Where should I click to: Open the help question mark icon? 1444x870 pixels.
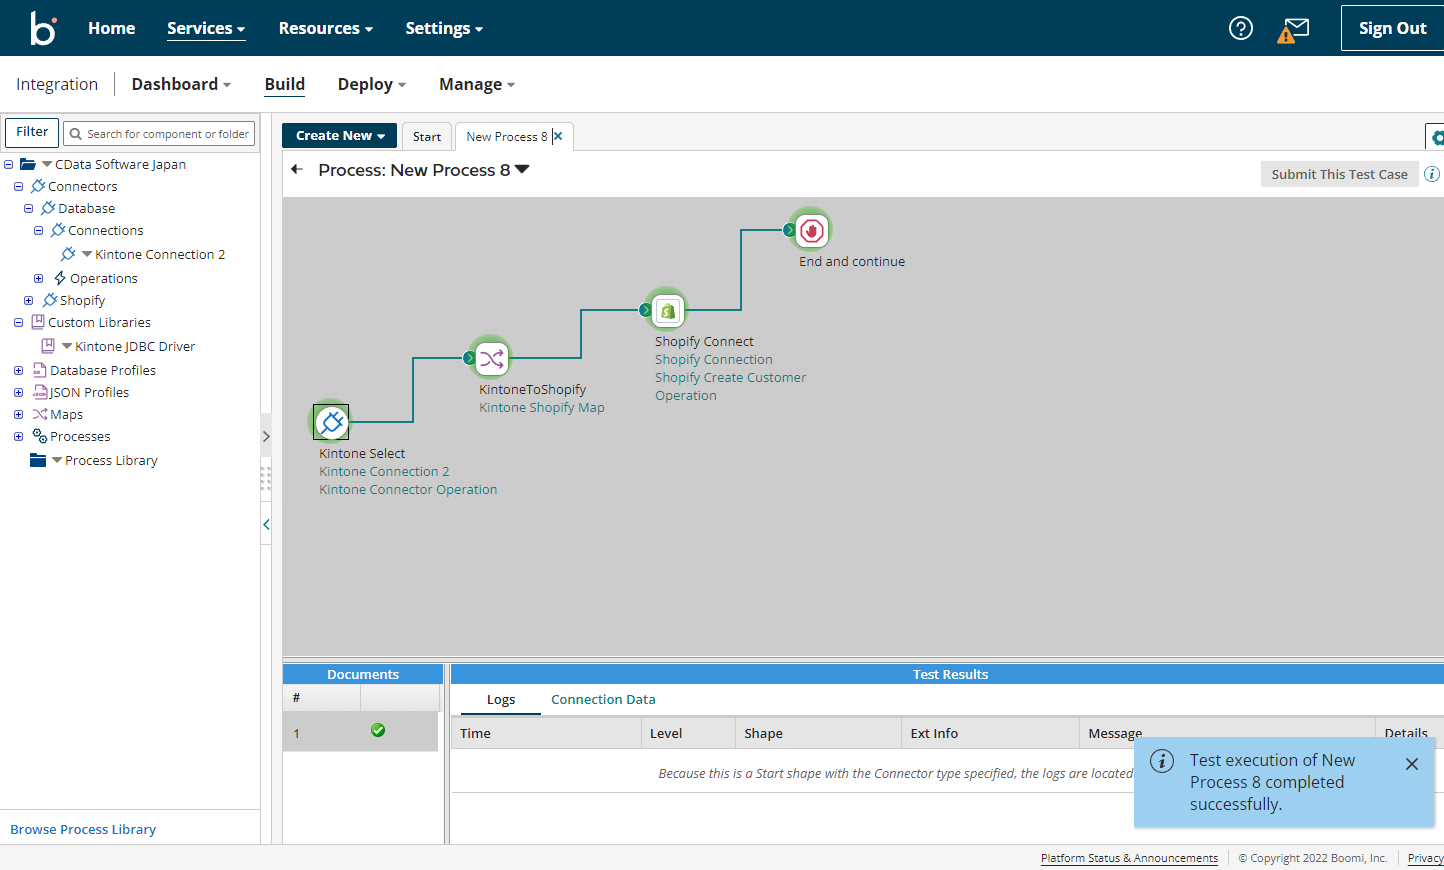(1241, 28)
